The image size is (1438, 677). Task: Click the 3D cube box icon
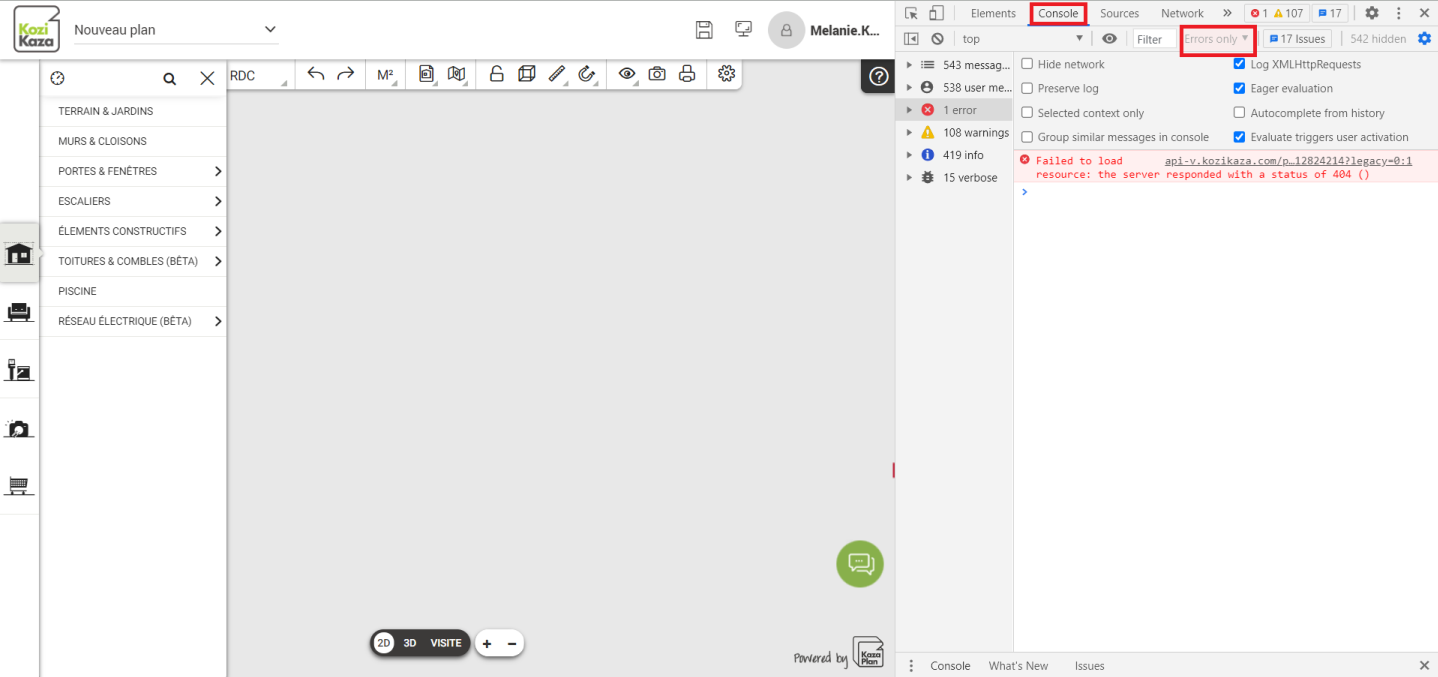(x=527, y=74)
